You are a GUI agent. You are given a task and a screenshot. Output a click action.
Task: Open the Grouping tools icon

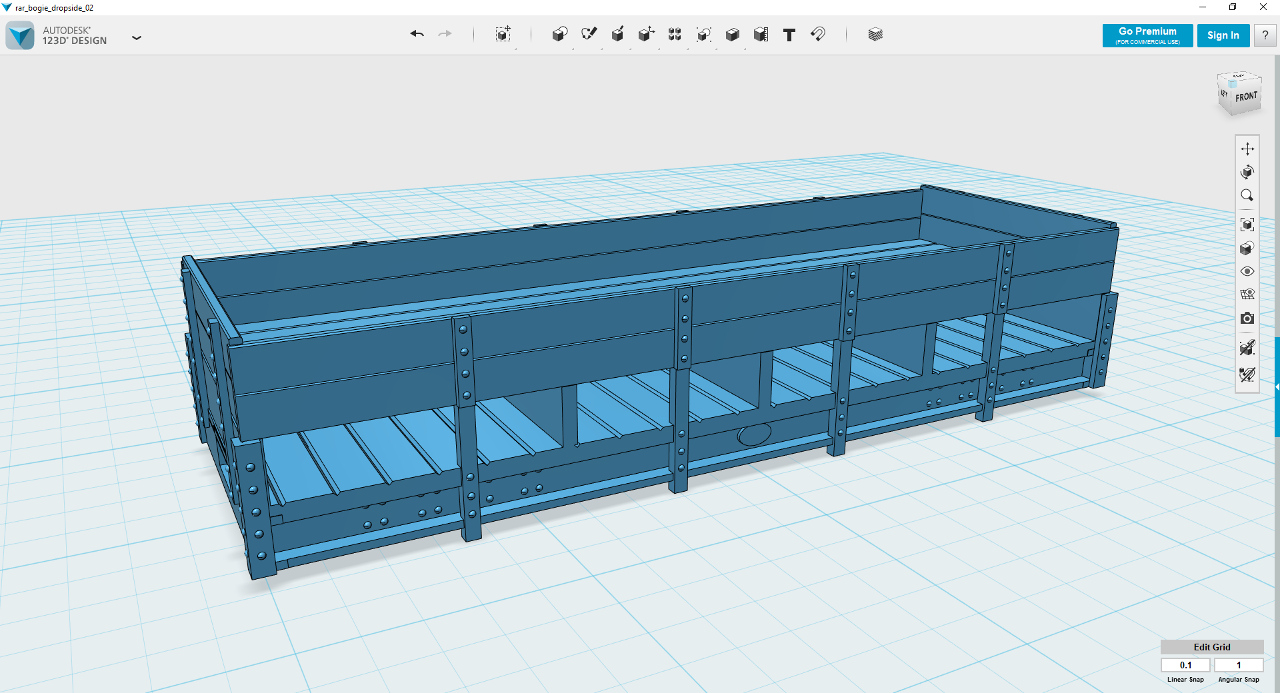point(704,34)
